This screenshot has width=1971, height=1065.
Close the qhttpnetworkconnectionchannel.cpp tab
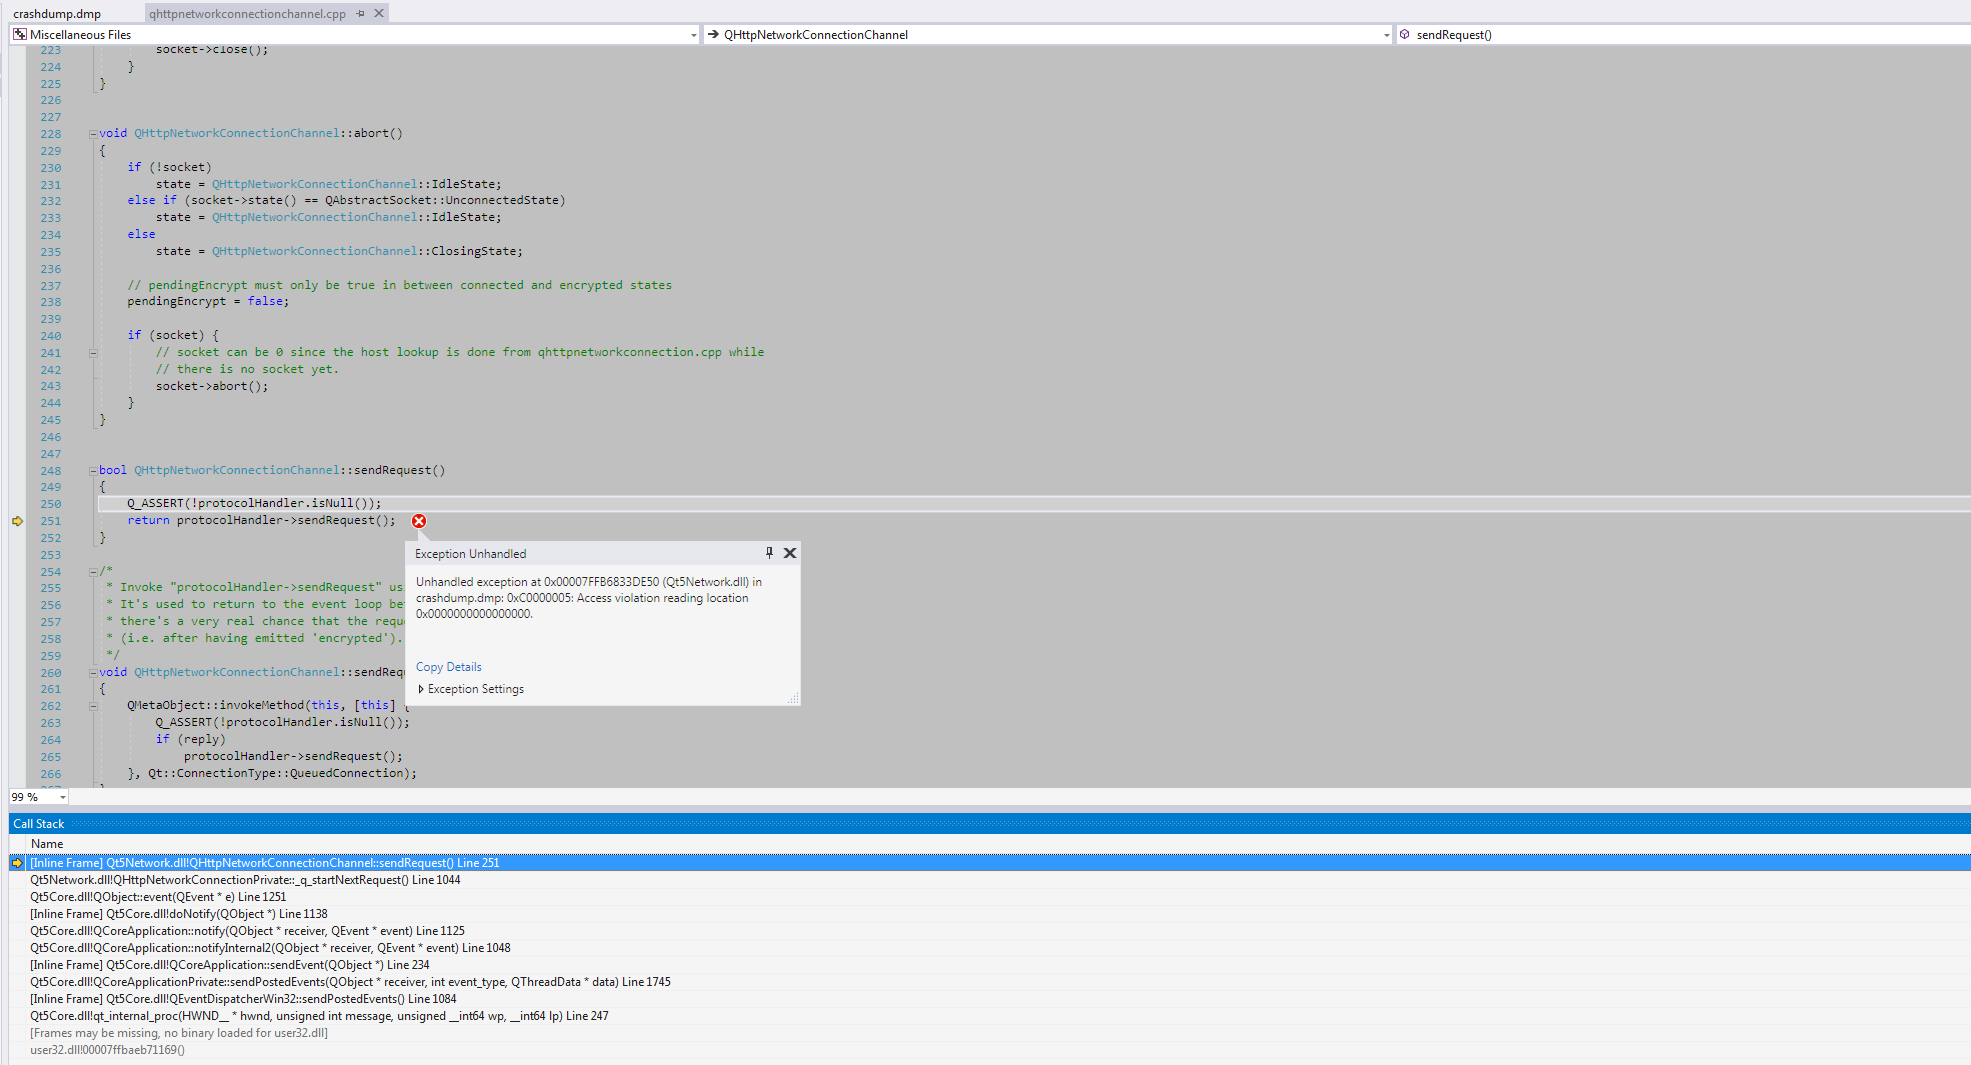(x=379, y=14)
